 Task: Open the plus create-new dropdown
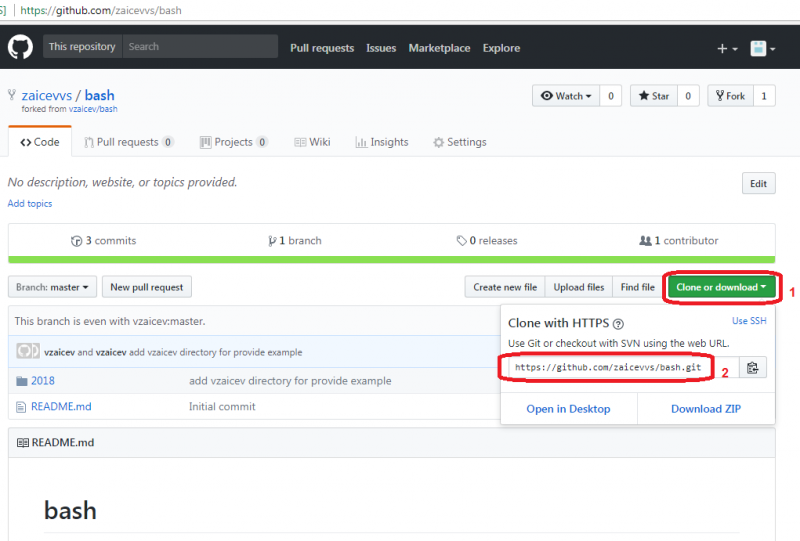pyautogui.click(x=727, y=48)
